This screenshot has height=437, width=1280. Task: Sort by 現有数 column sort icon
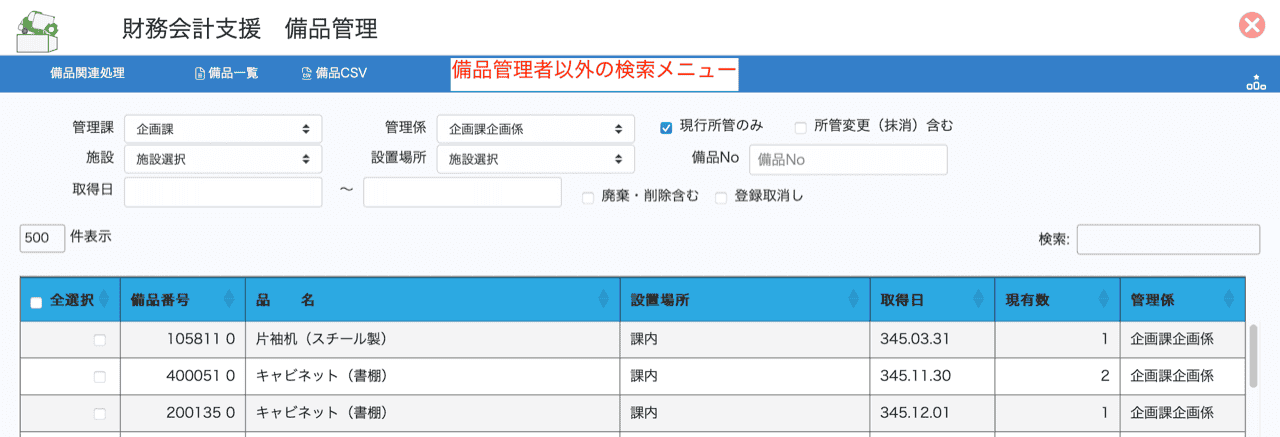tap(1103, 299)
